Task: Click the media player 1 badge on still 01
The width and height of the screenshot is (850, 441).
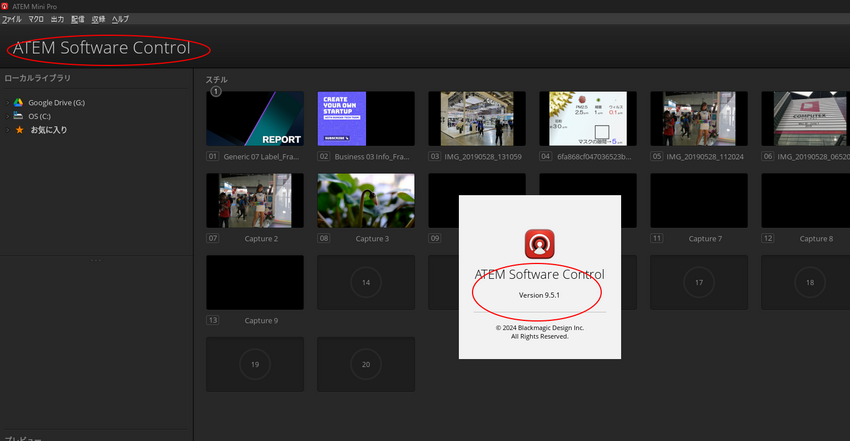Action: 216,92
